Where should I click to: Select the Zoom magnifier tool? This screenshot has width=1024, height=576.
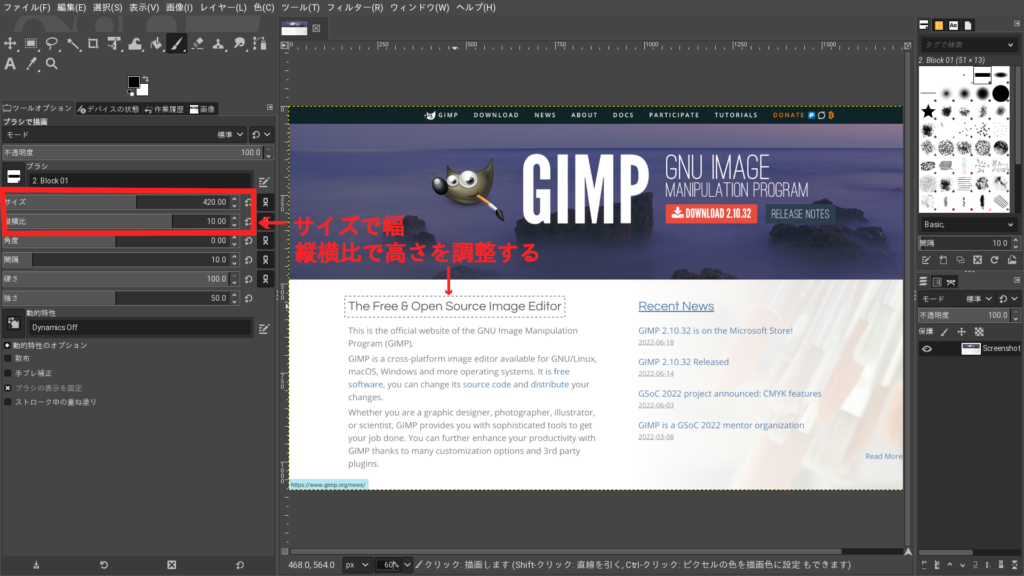point(52,64)
